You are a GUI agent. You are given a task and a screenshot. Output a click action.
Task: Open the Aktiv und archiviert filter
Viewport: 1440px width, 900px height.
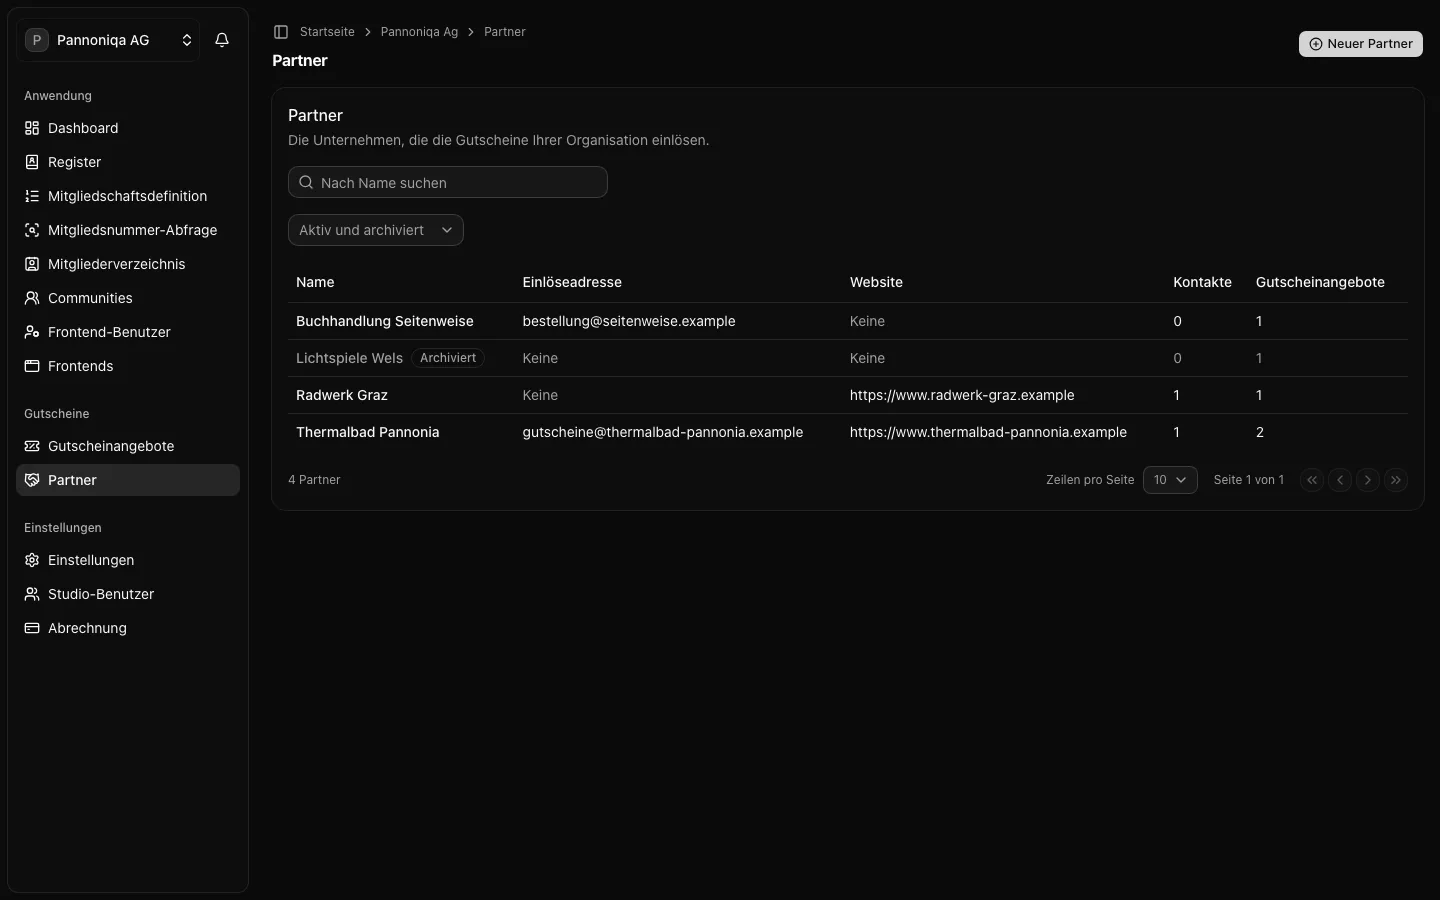point(376,230)
